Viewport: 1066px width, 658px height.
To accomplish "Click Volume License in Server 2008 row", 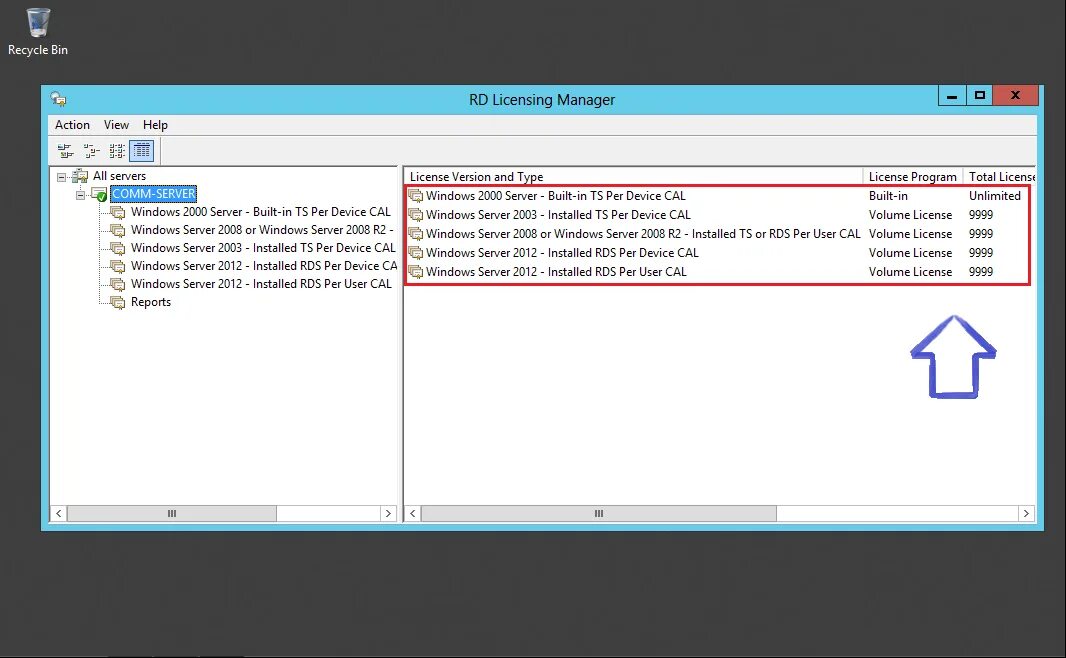I will tap(910, 234).
